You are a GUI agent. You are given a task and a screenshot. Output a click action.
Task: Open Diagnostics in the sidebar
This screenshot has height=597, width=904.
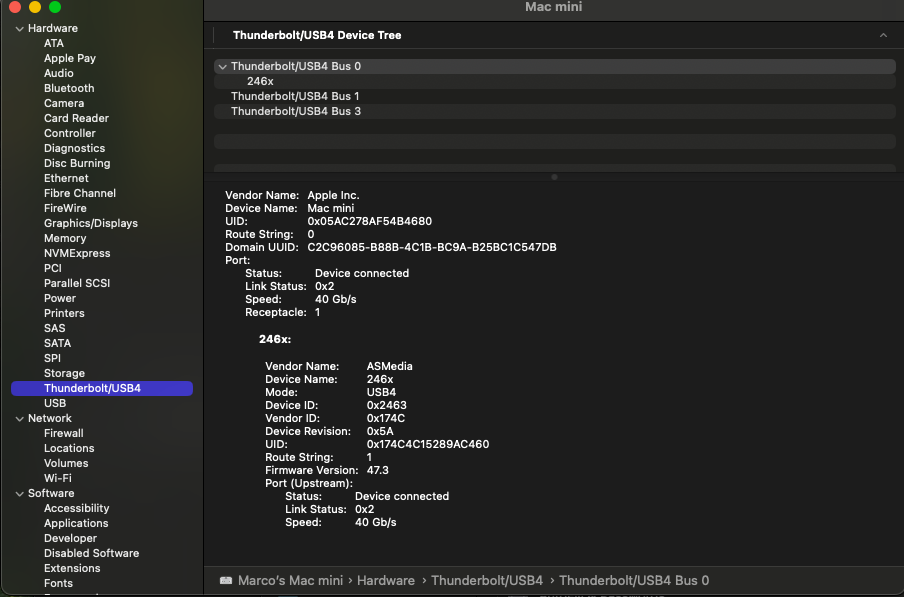(x=74, y=148)
